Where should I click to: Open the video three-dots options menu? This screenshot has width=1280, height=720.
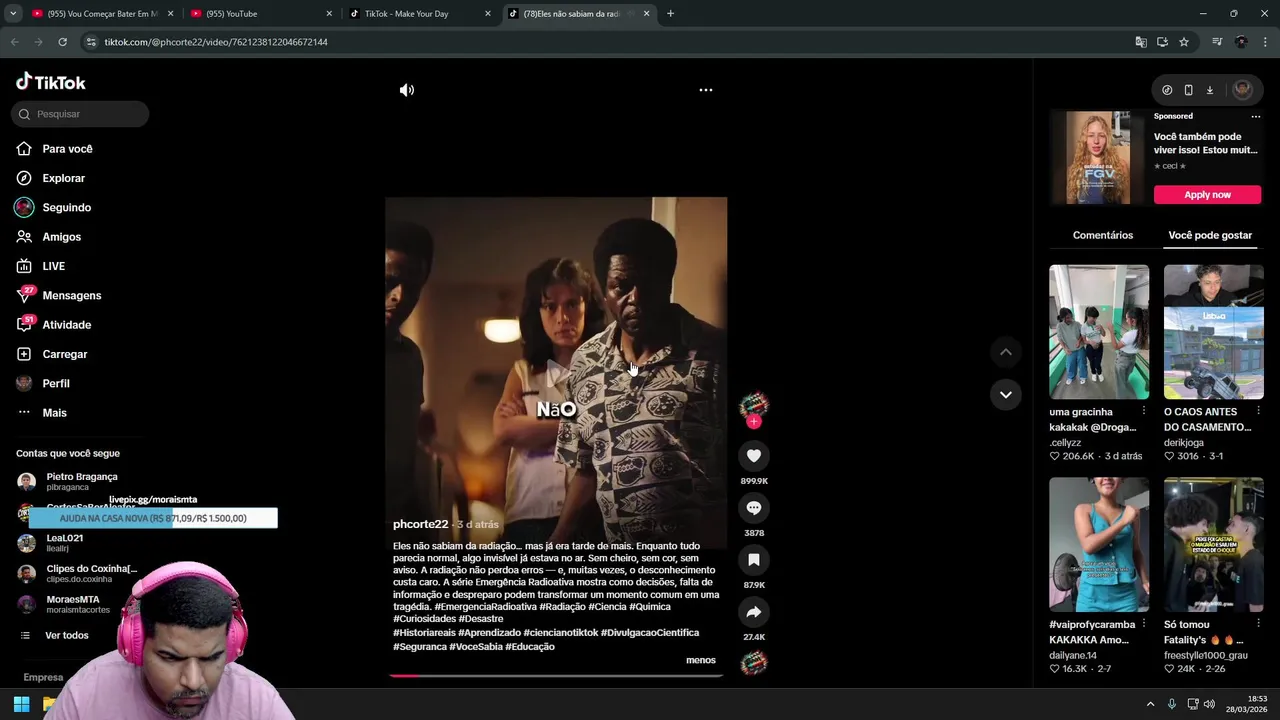point(706,90)
